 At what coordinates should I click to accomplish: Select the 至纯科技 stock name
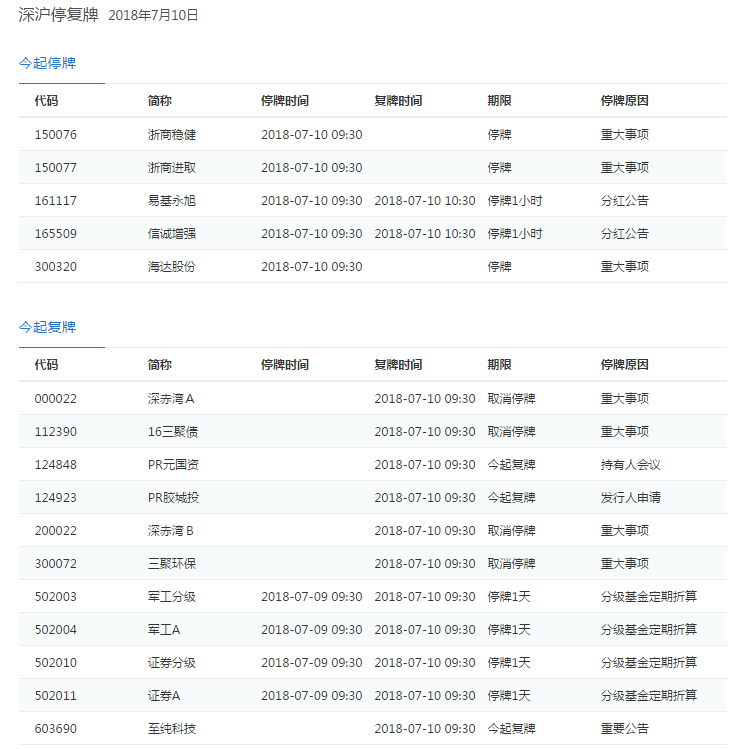tap(171, 729)
